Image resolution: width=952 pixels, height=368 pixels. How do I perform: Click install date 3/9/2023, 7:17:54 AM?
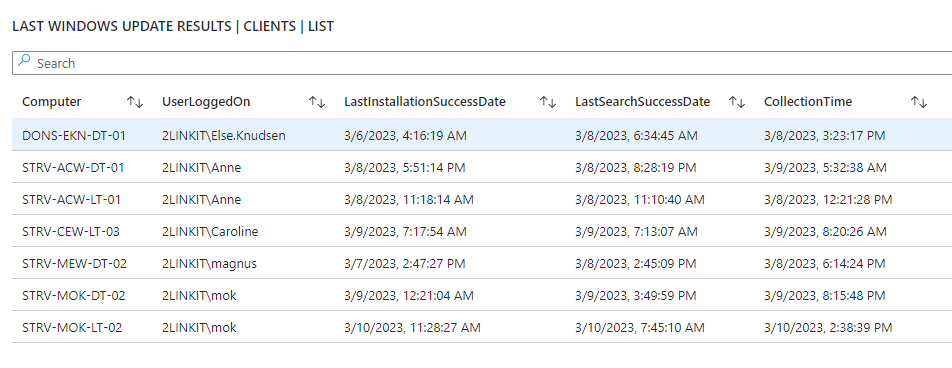tap(406, 232)
